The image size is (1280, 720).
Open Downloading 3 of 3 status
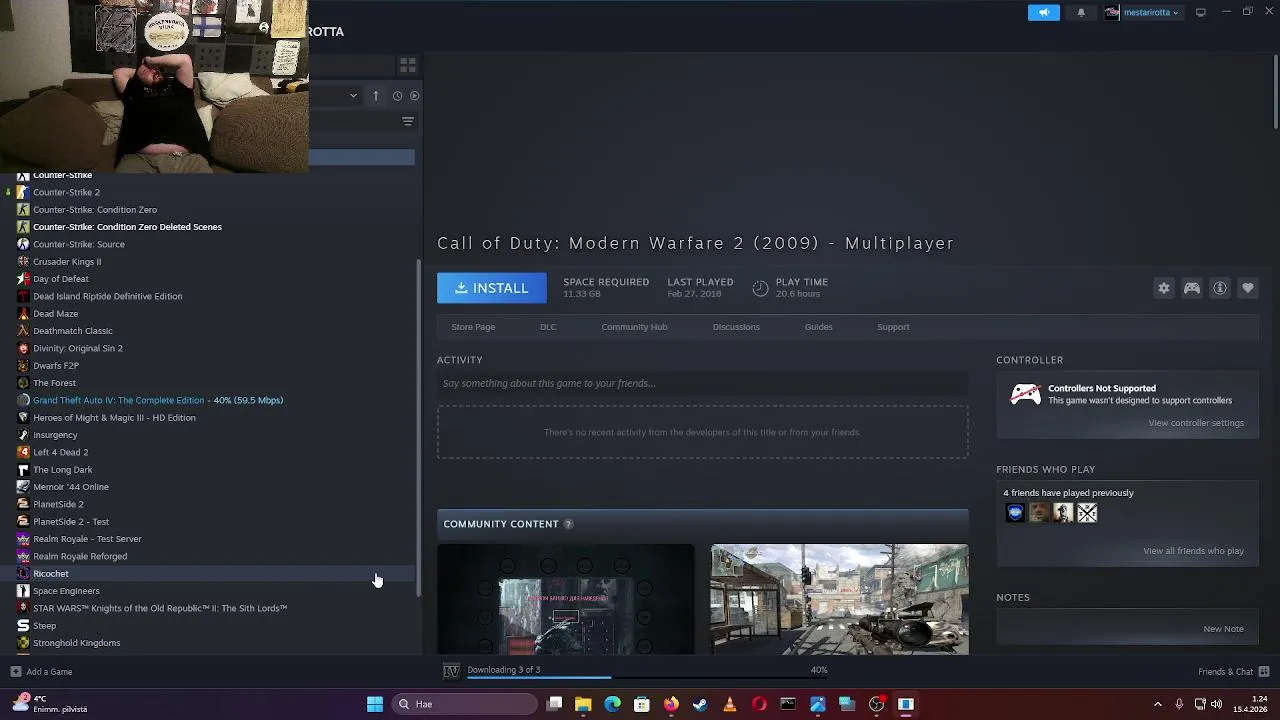click(x=503, y=670)
